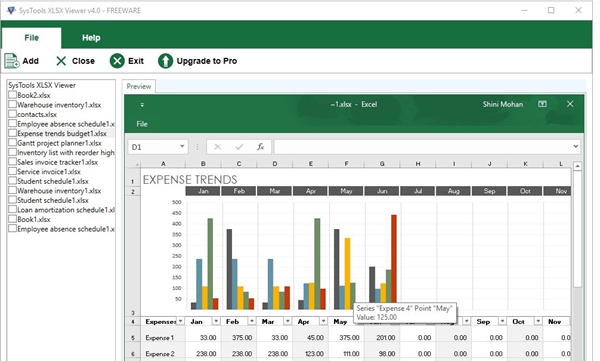Click the formula bar cancel X icon

pos(217,147)
